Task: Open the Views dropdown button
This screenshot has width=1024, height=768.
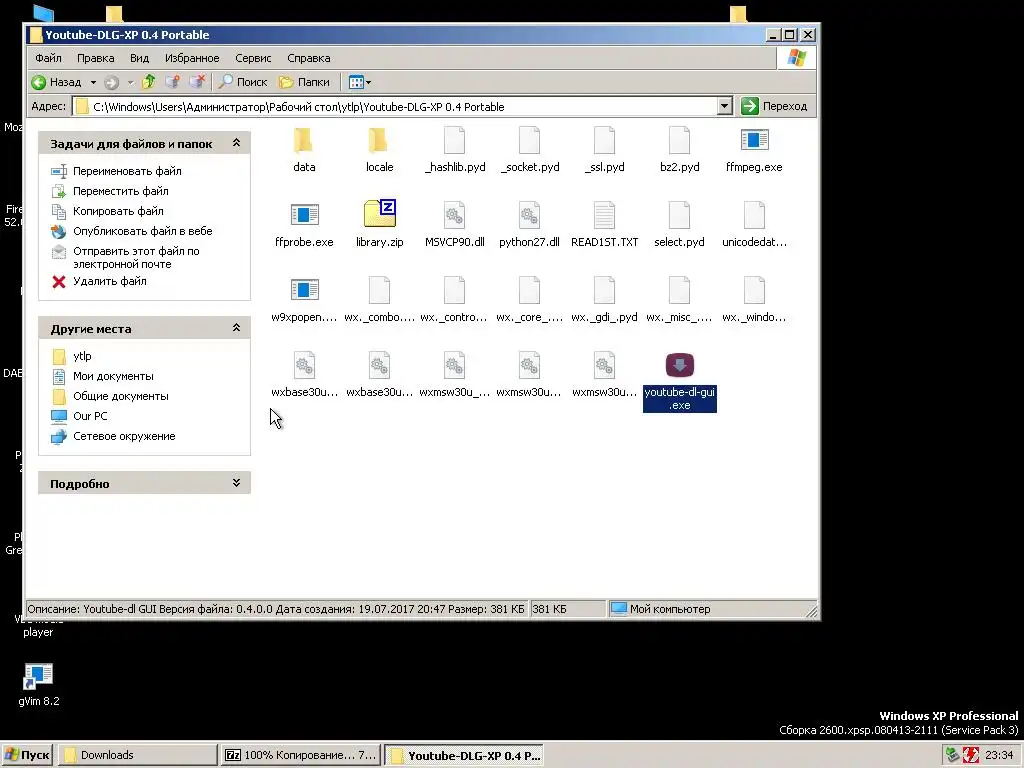Action: tap(359, 82)
